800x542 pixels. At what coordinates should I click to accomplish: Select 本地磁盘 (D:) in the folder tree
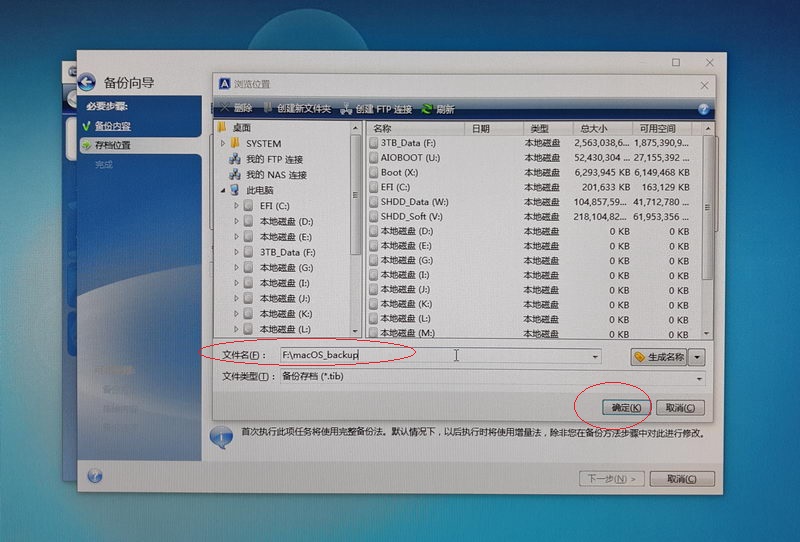click(286, 221)
